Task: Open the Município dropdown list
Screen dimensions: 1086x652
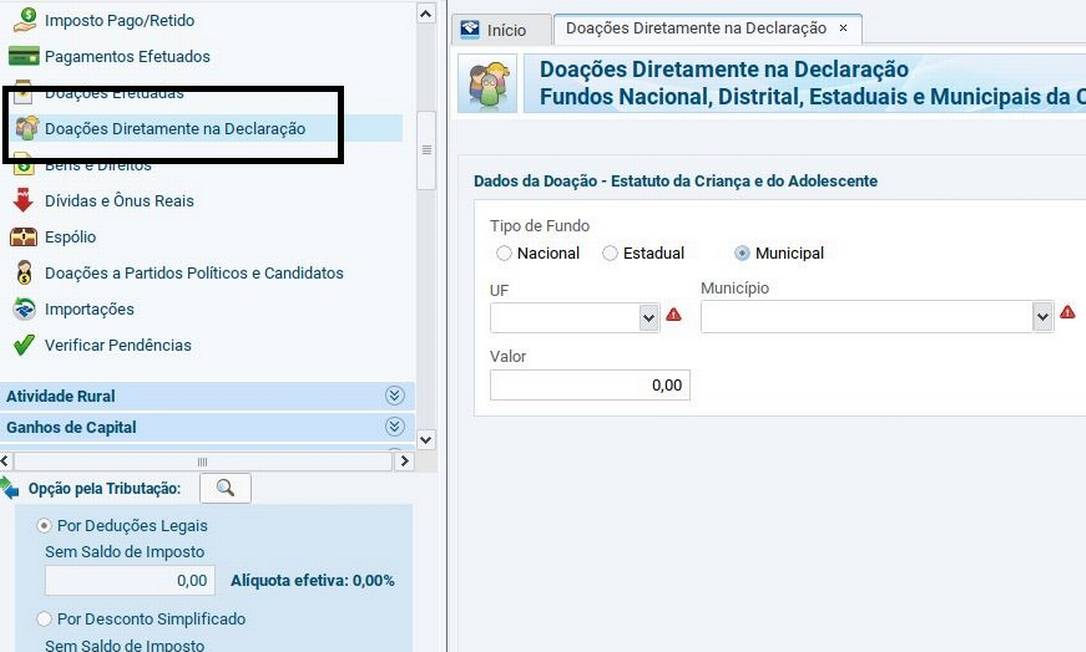Action: [x=1043, y=317]
